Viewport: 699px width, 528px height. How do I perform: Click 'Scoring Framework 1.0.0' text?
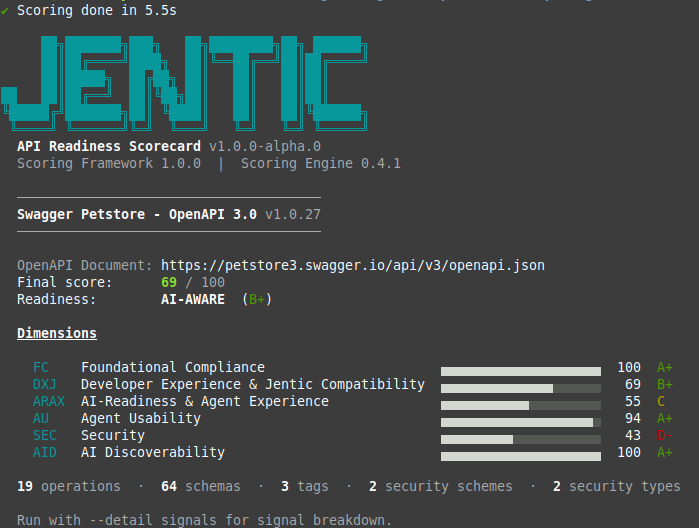109,163
